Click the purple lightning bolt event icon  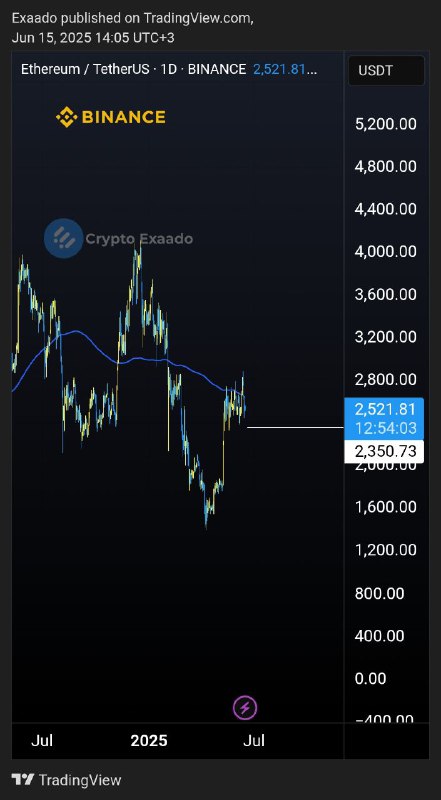click(x=245, y=708)
